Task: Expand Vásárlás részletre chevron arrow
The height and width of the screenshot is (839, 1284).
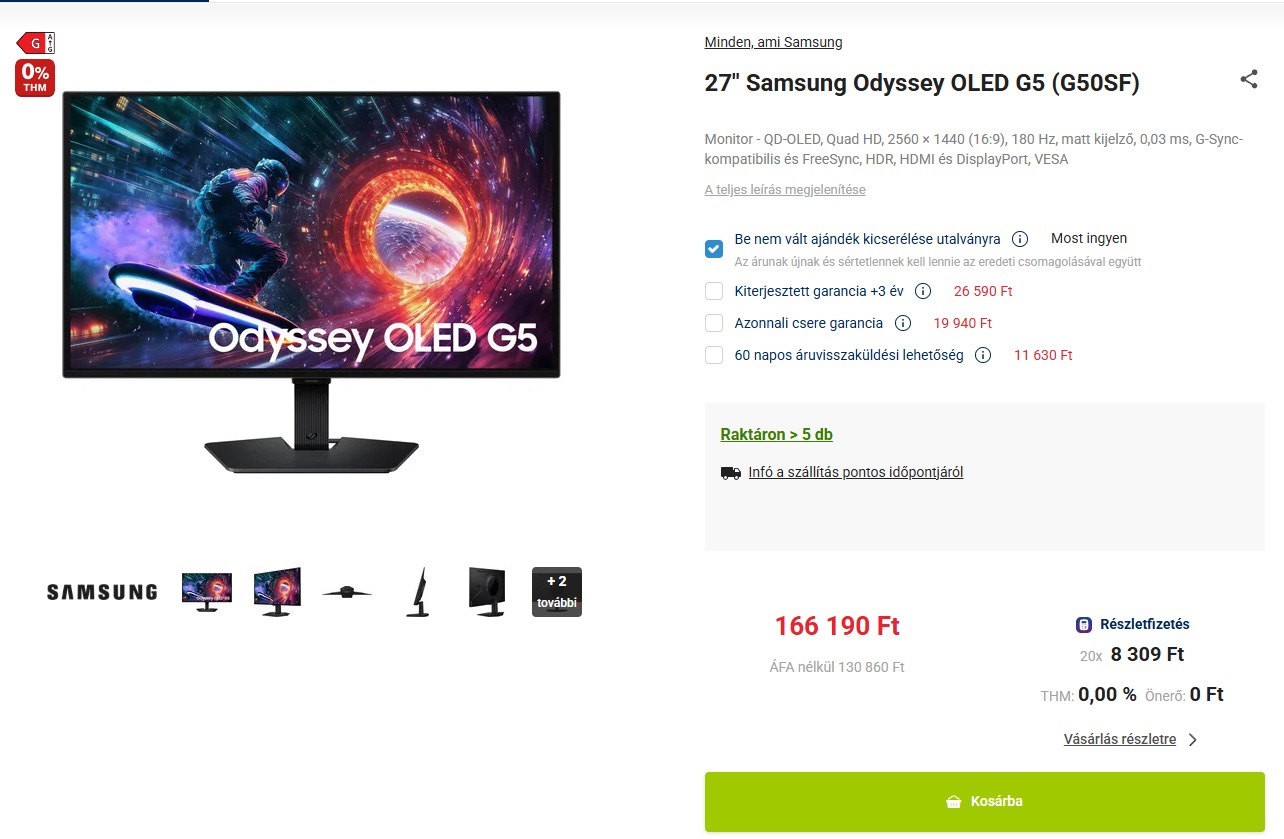Action: [1192, 740]
